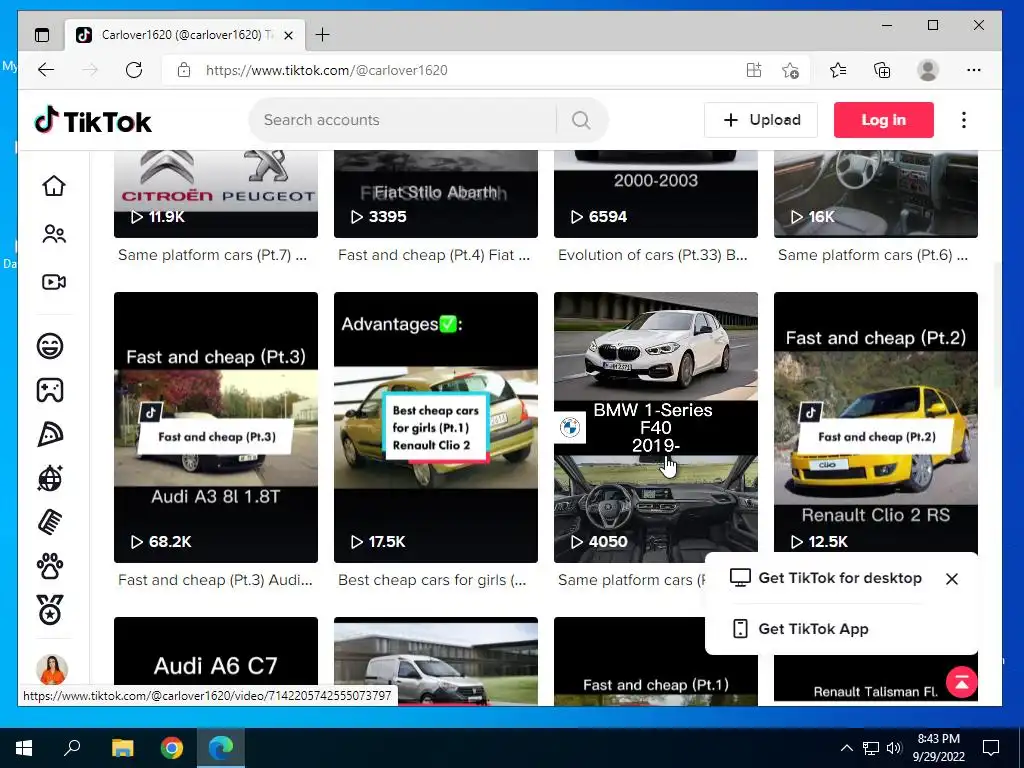The height and width of the screenshot is (768, 1024).
Task: Open Windows taskbar search
Action: [x=72, y=748]
